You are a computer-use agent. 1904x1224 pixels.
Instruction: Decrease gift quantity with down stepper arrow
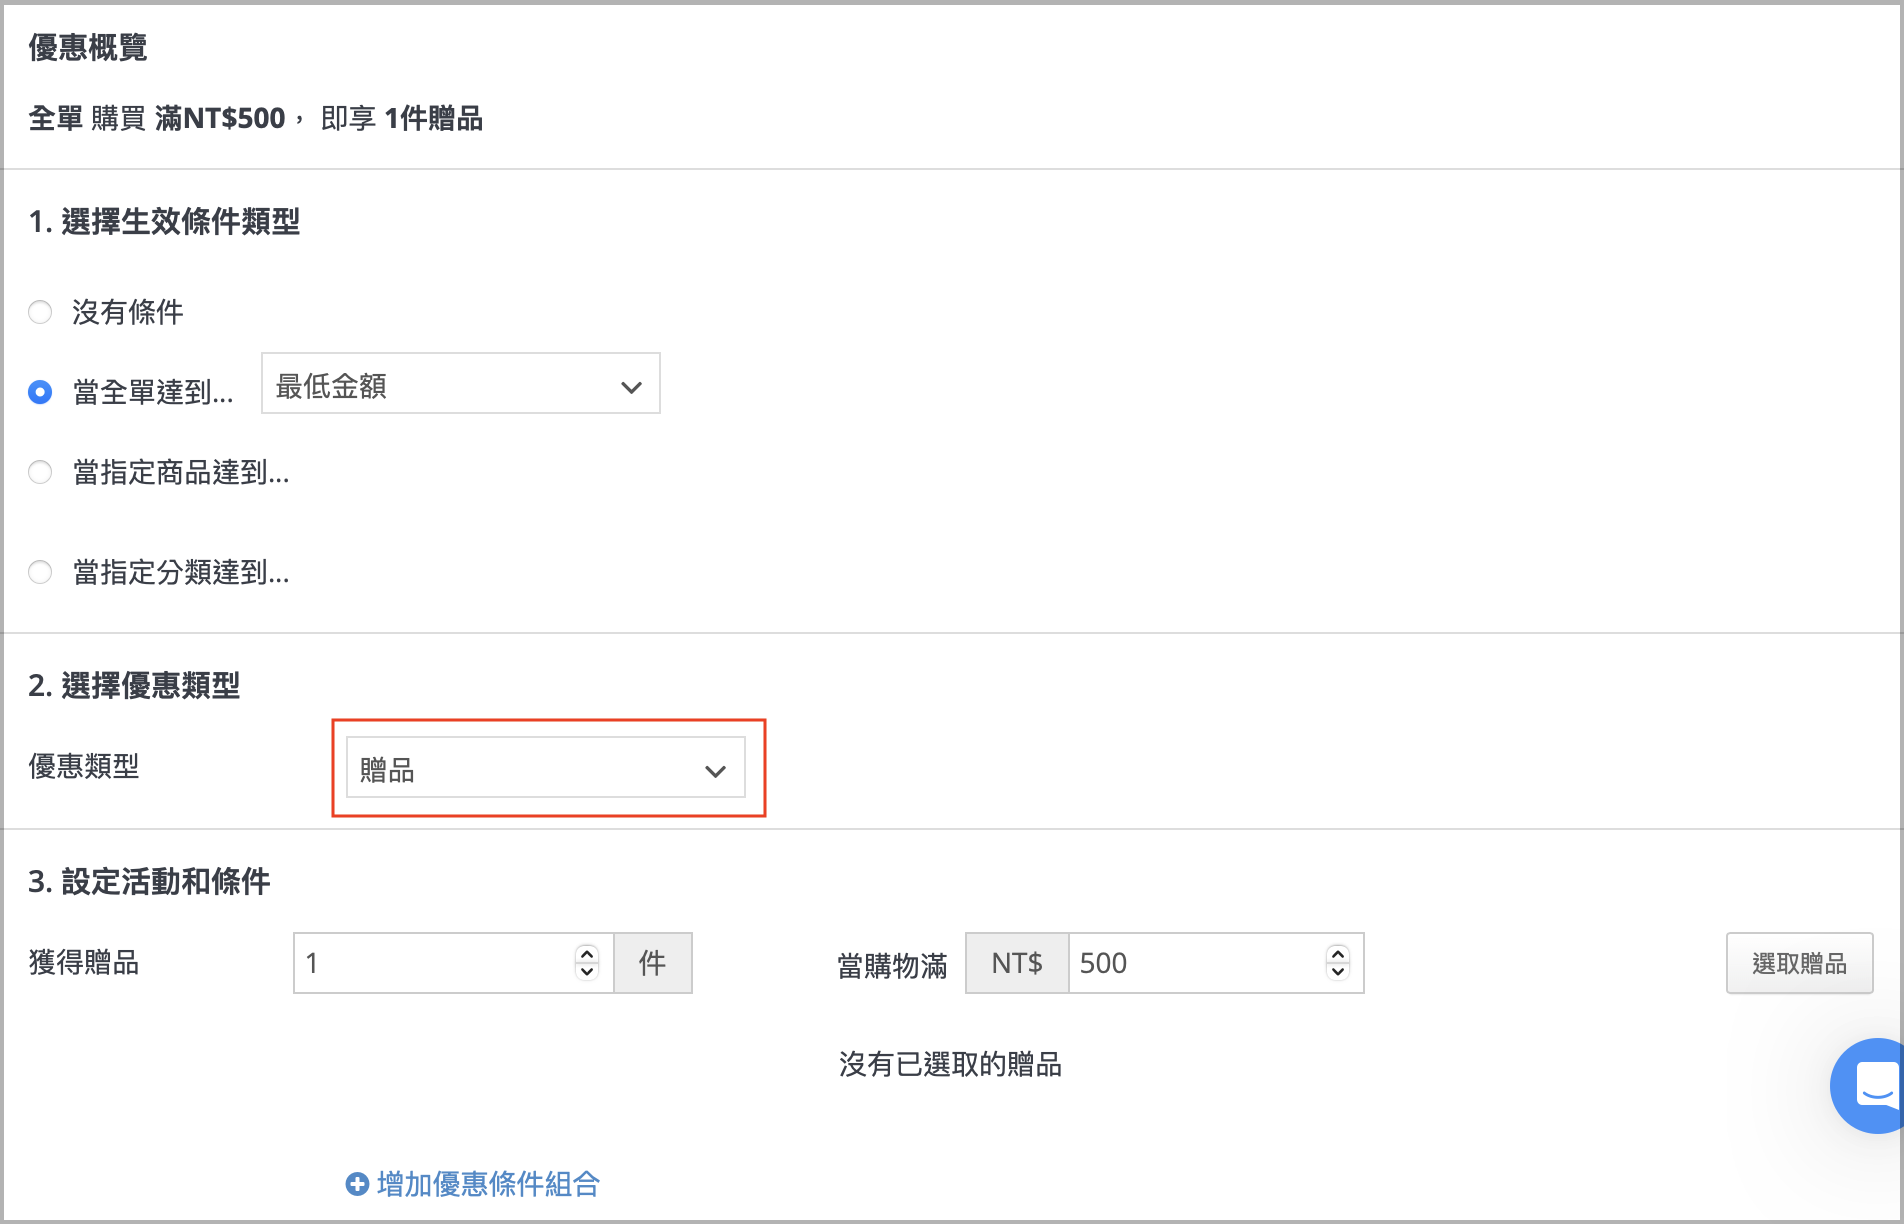[x=587, y=971]
